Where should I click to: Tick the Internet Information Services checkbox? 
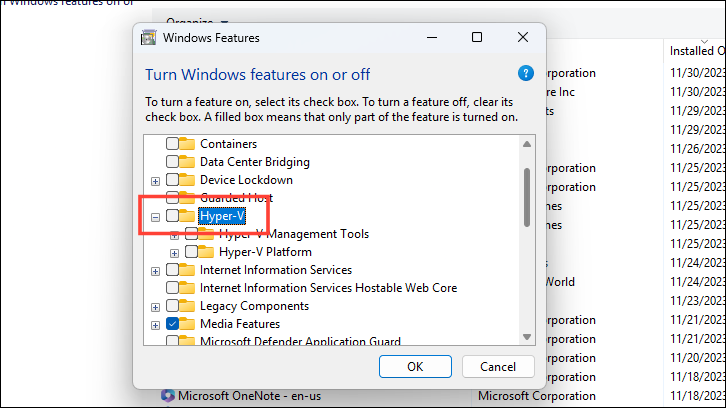coord(172,270)
